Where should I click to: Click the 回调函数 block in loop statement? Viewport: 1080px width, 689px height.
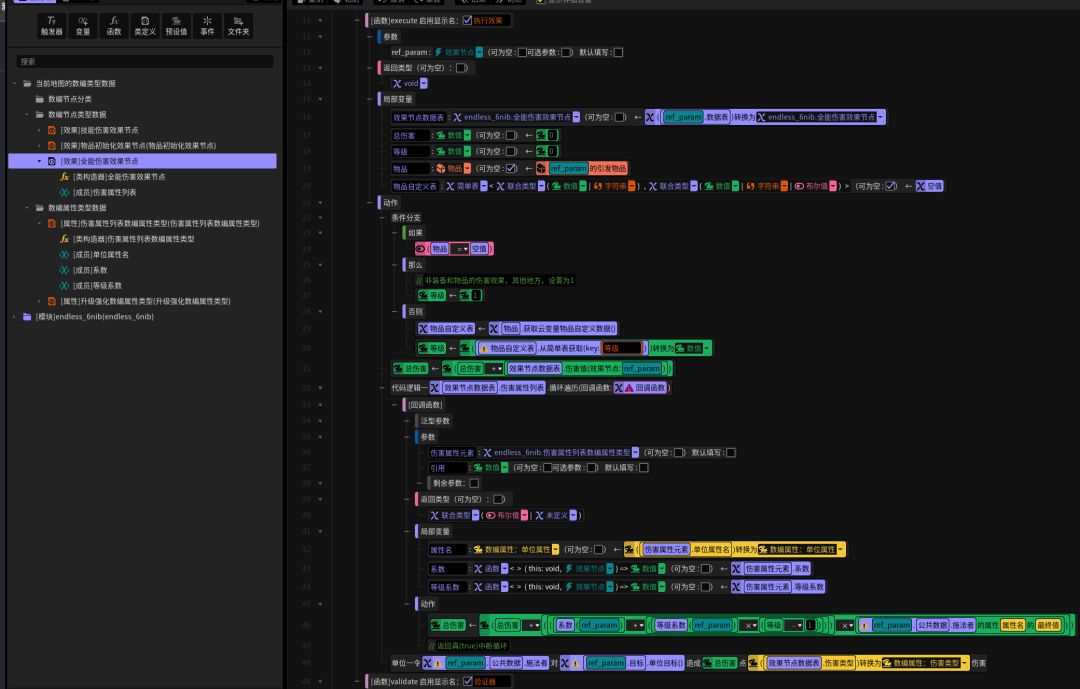pos(644,387)
